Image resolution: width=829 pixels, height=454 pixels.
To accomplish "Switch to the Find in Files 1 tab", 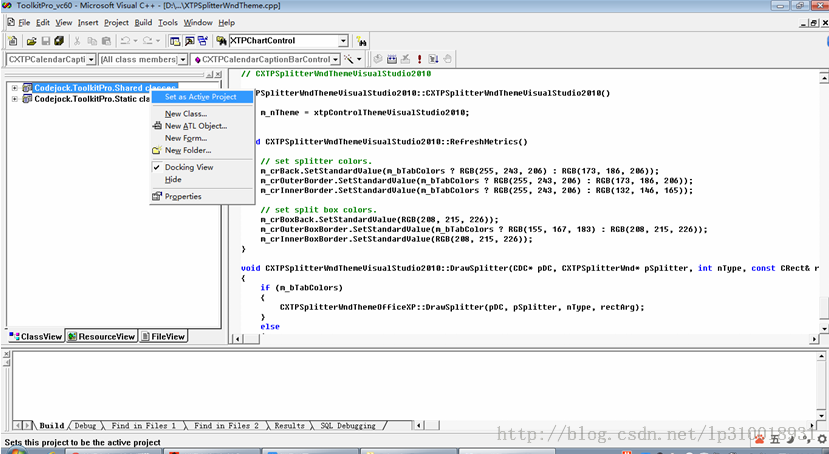I will tap(143, 425).
